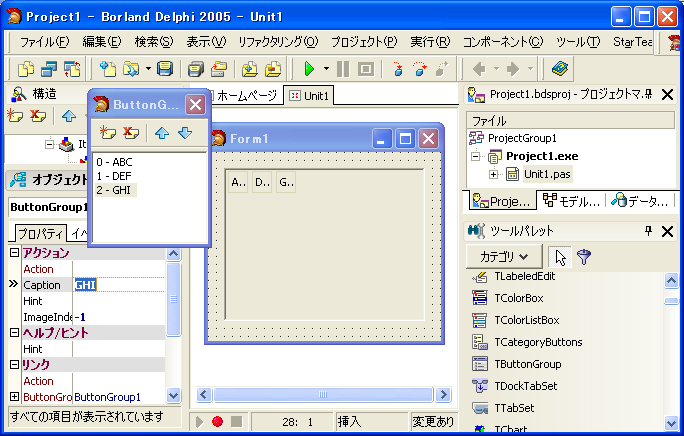Collapse the Project1.exe tree node

476,156
